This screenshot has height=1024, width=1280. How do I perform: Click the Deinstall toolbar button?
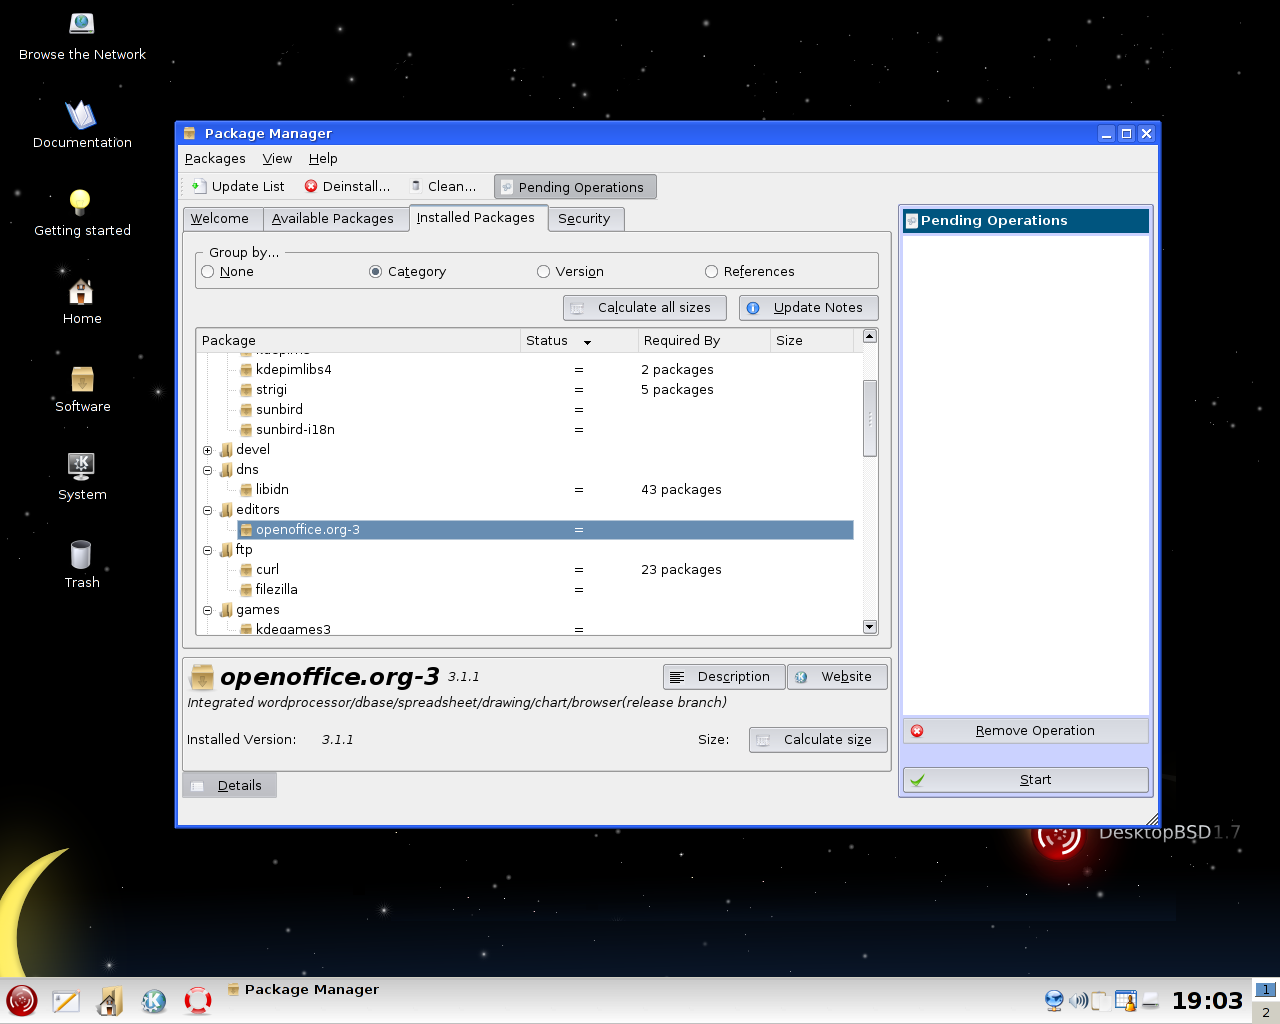[348, 186]
